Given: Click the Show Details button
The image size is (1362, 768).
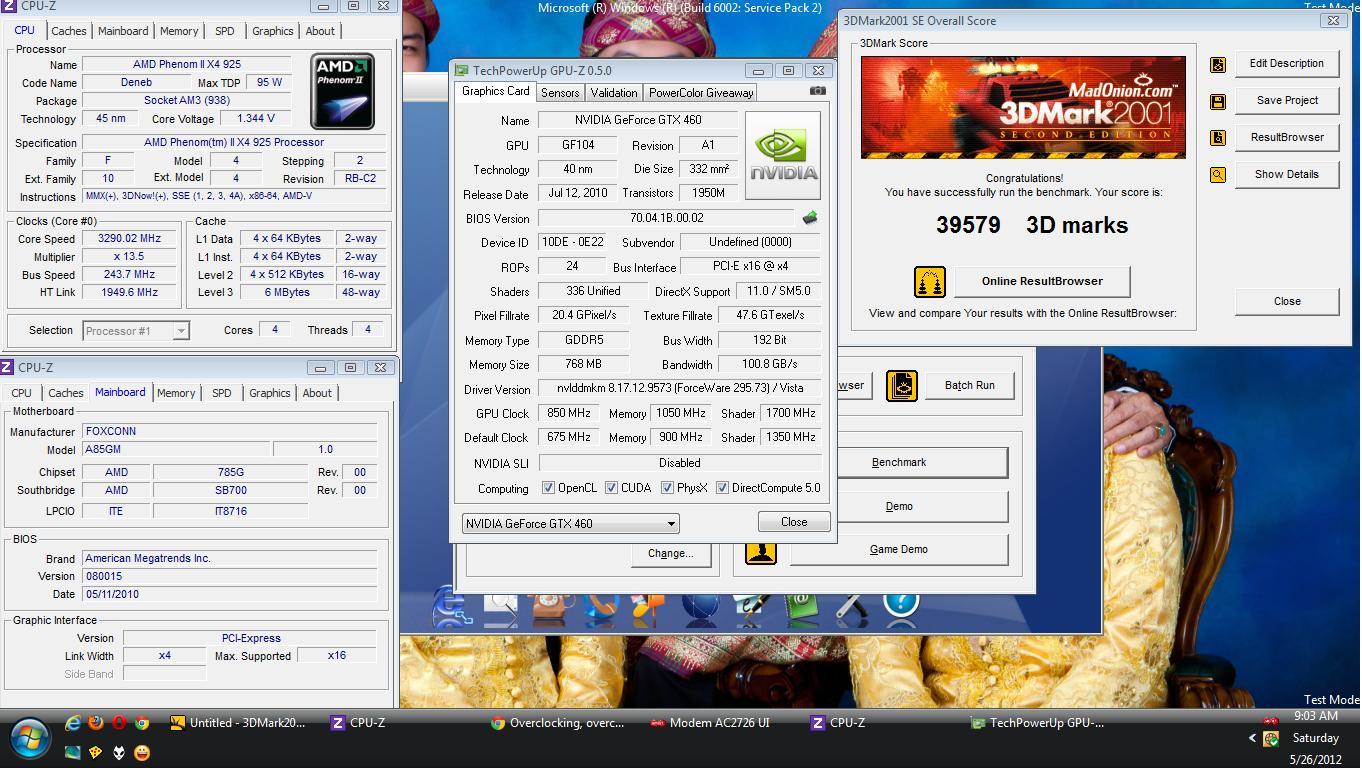Looking at the screenshot, I should (1287, 174).
